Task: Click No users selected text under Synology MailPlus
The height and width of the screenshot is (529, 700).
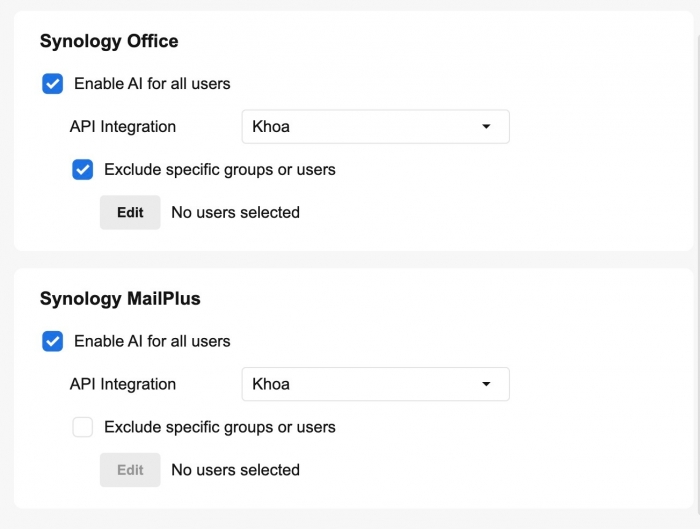Action: tap(235, 470)
